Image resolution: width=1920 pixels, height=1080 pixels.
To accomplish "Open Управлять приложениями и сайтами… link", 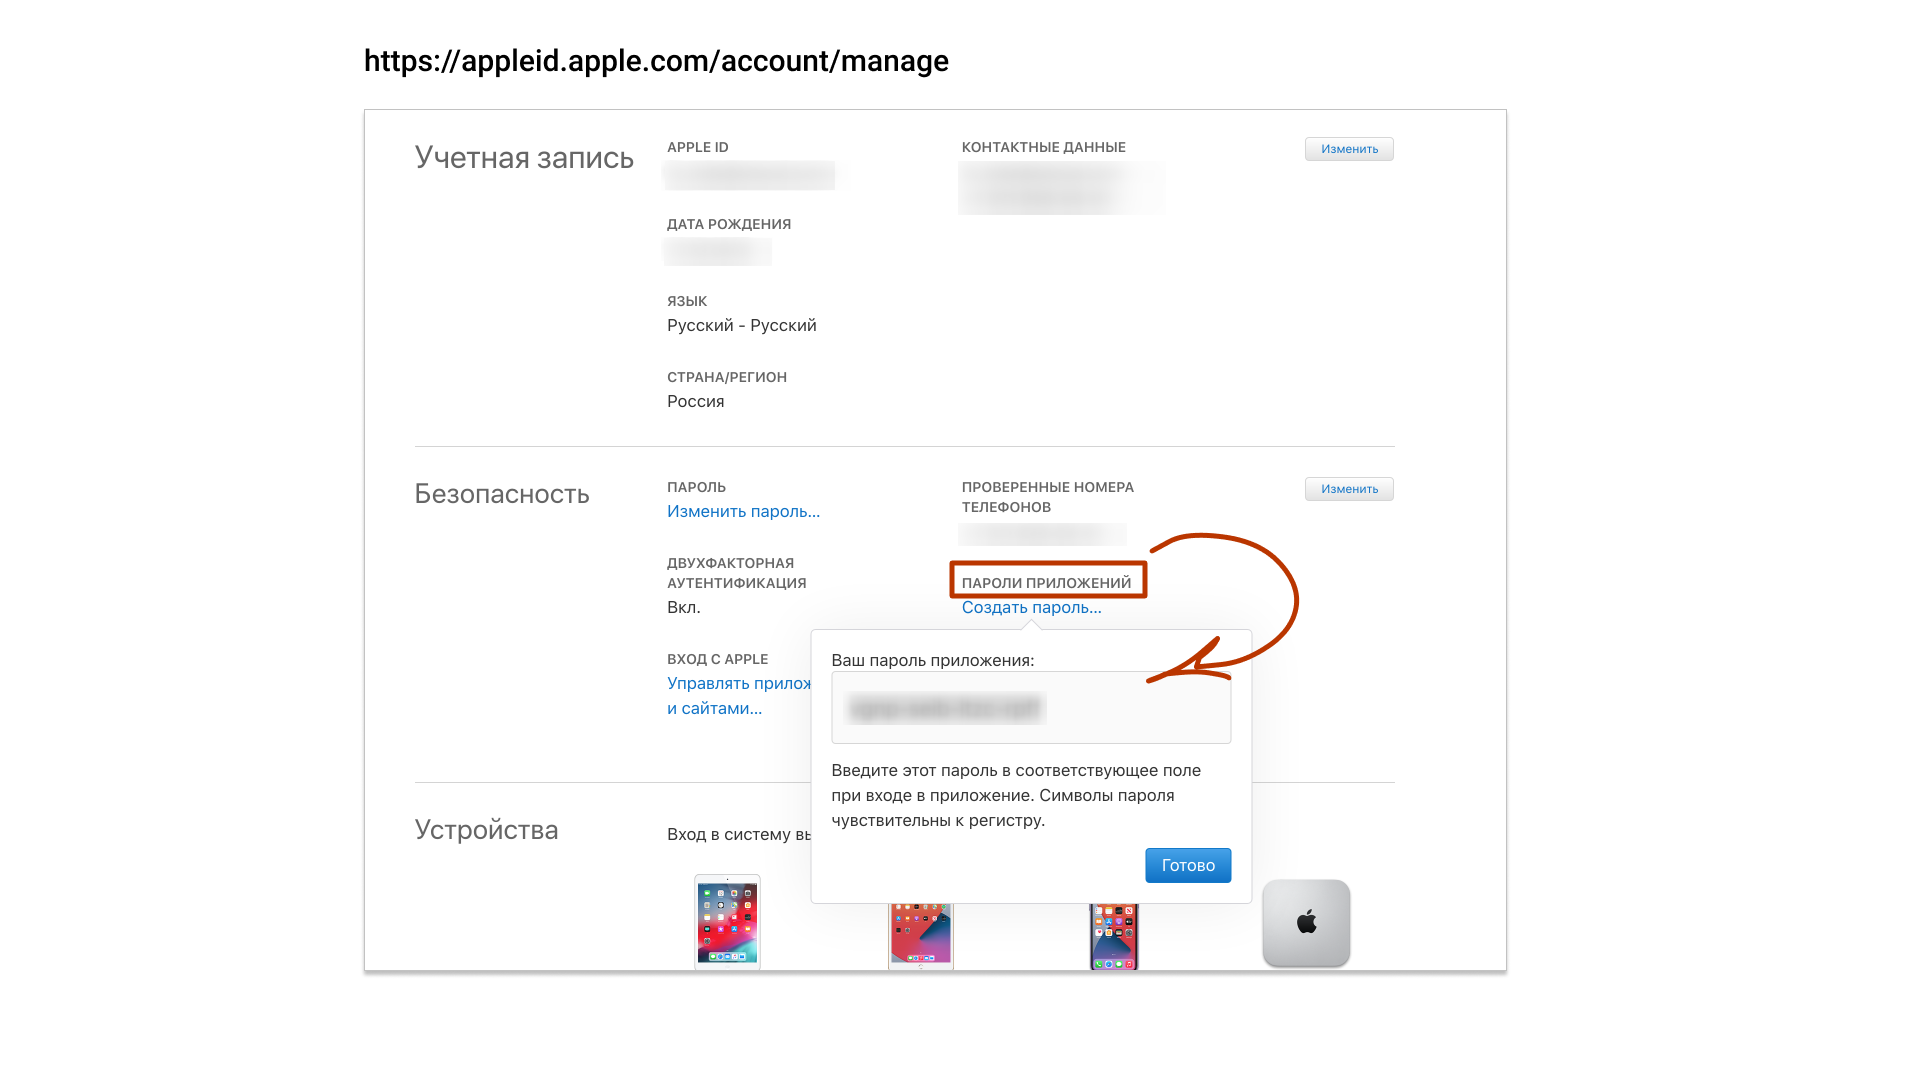I will (739, 696).
